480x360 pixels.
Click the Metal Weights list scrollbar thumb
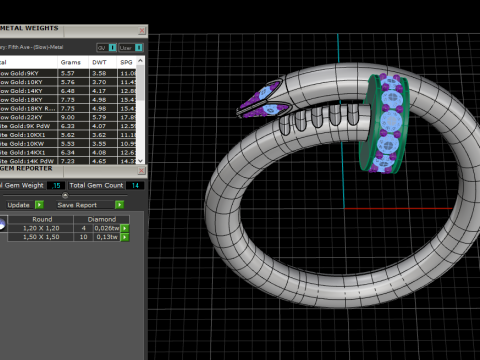[x=140, y=82]
